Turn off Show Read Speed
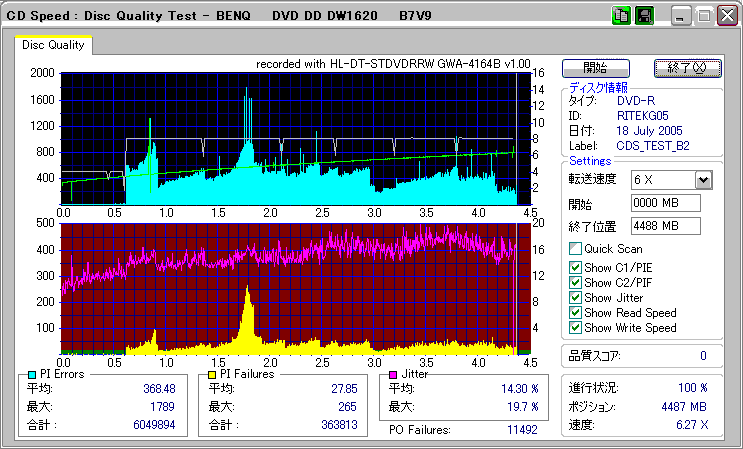743x449 pixels. (x=575, y=313)
